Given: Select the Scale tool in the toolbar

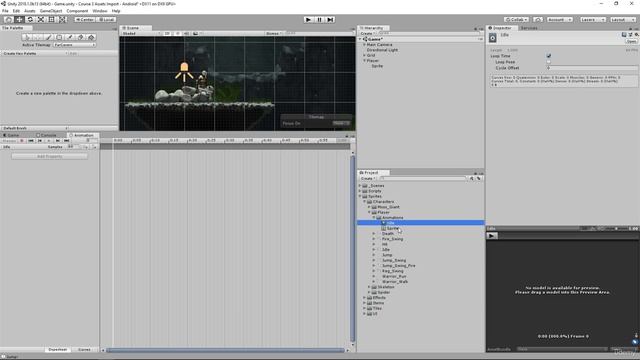Looking at the screenshot, I should click(41, 20).
